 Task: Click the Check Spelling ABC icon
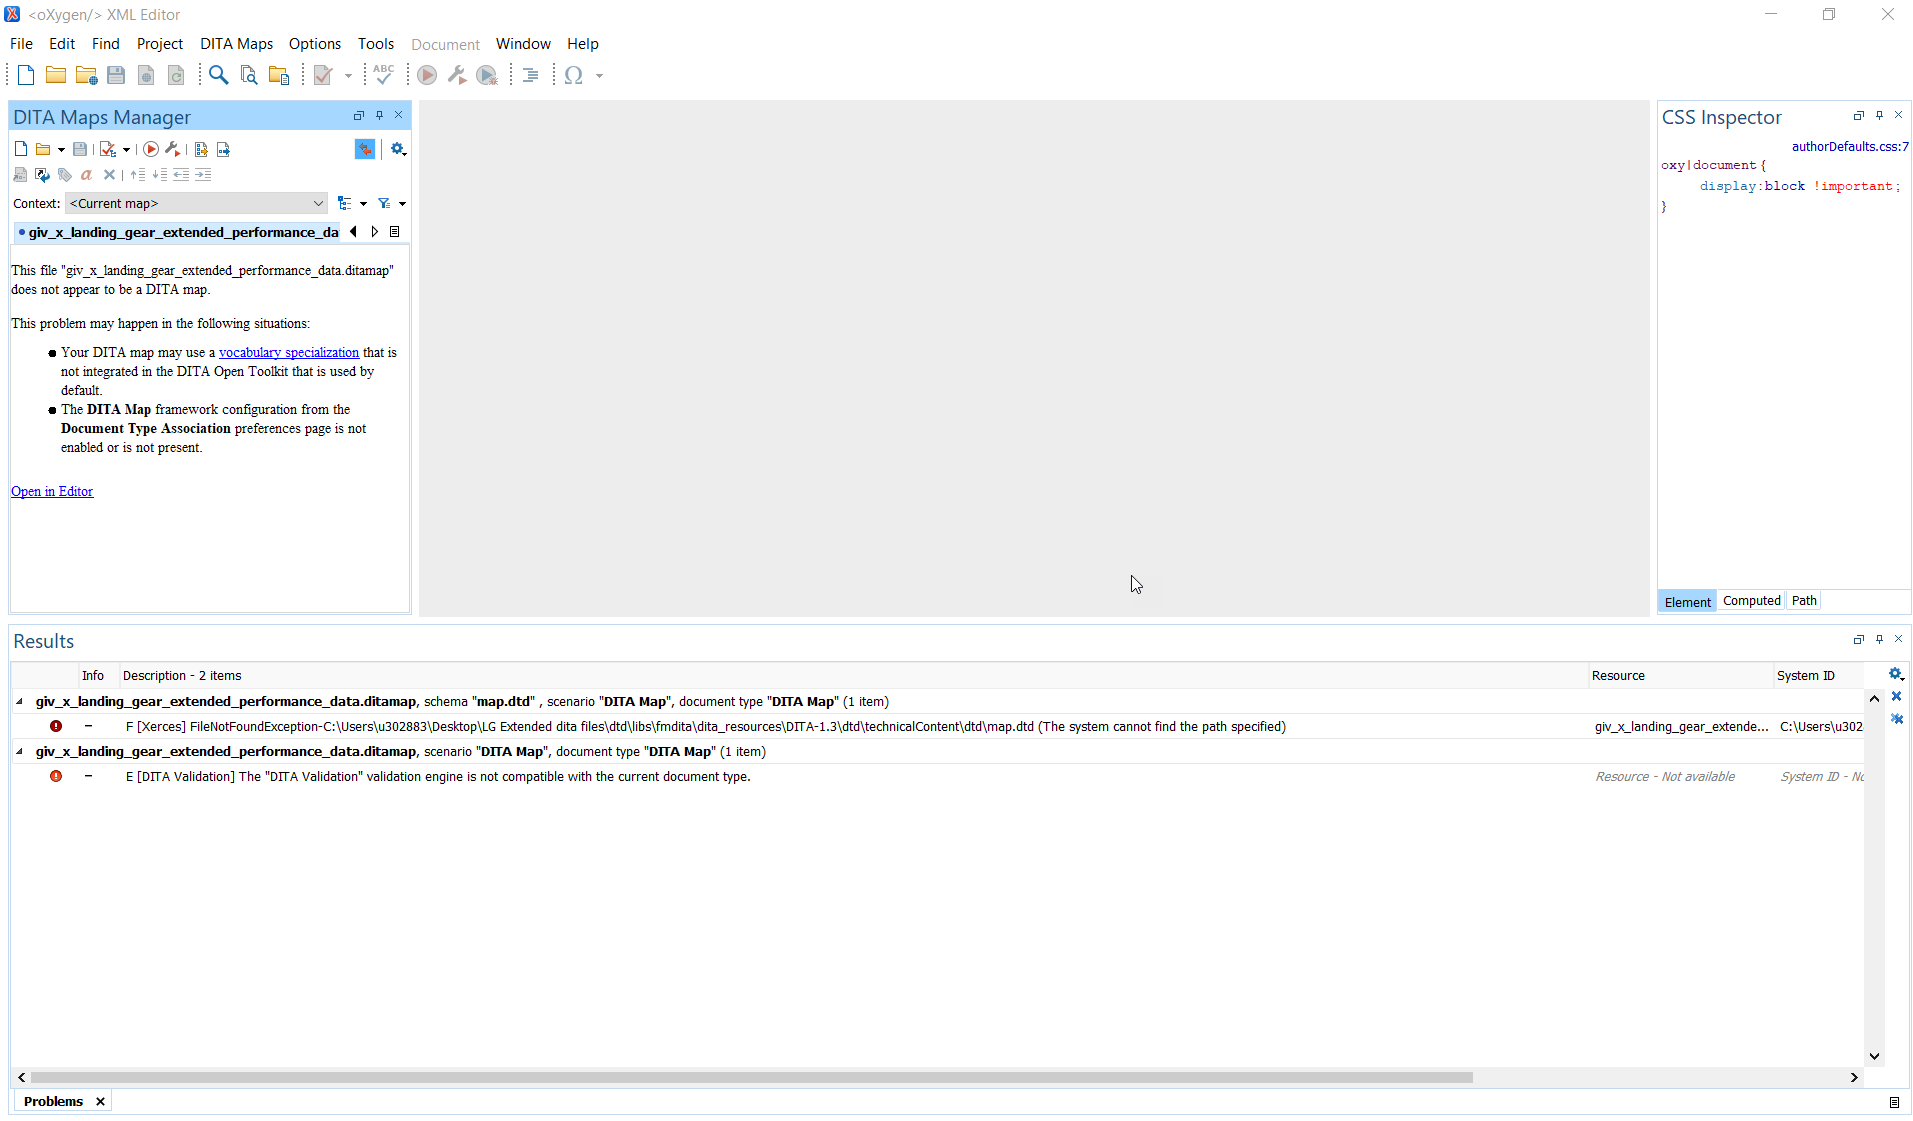[x=384, y=75]
